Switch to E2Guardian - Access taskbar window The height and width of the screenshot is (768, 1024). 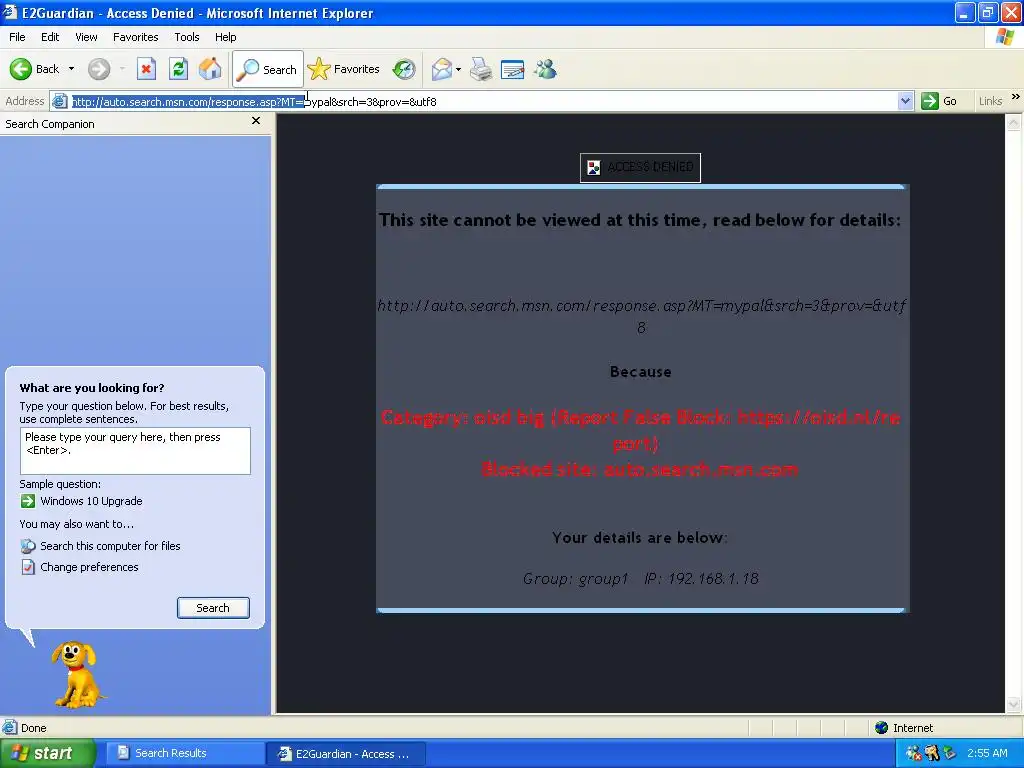(x=346, y=754)
